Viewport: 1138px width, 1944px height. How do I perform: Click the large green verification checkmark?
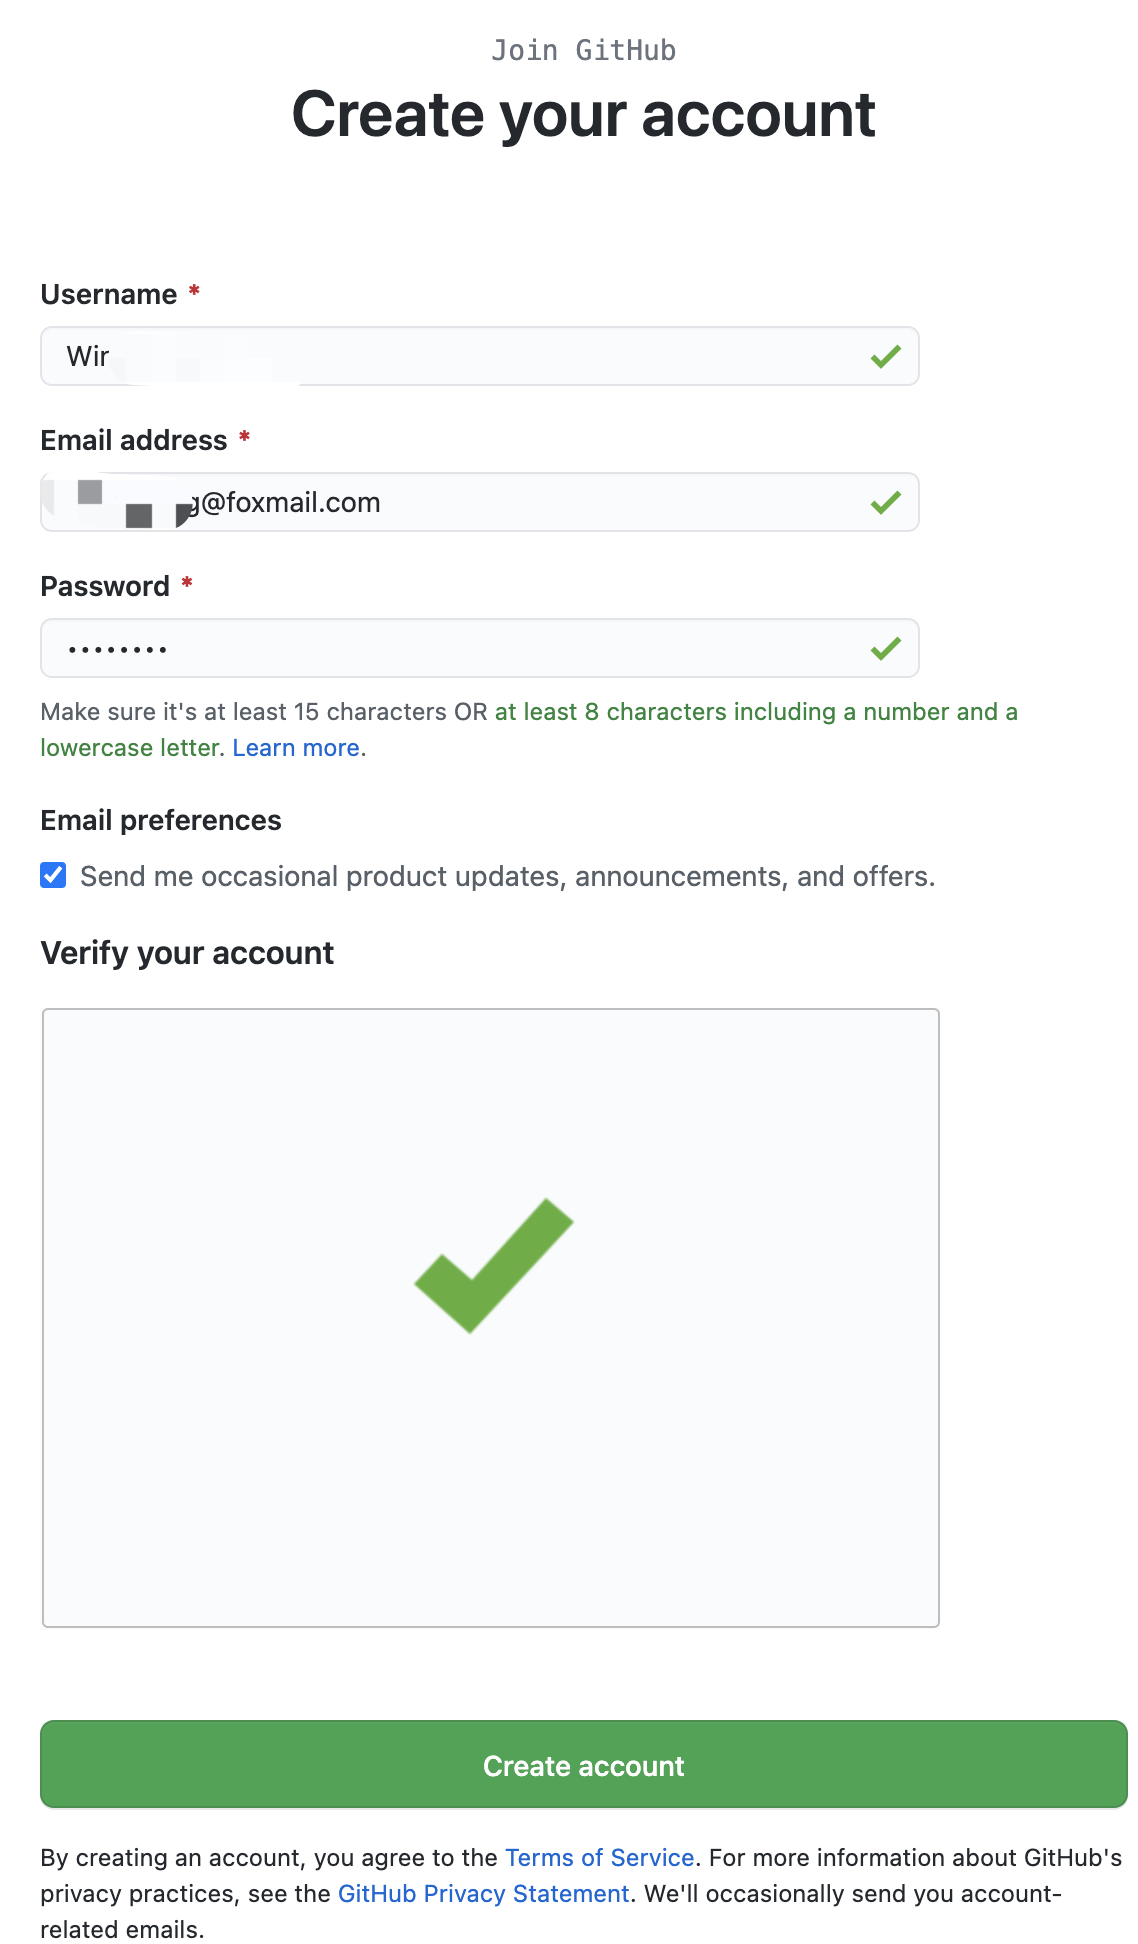tap(492, 1270)
